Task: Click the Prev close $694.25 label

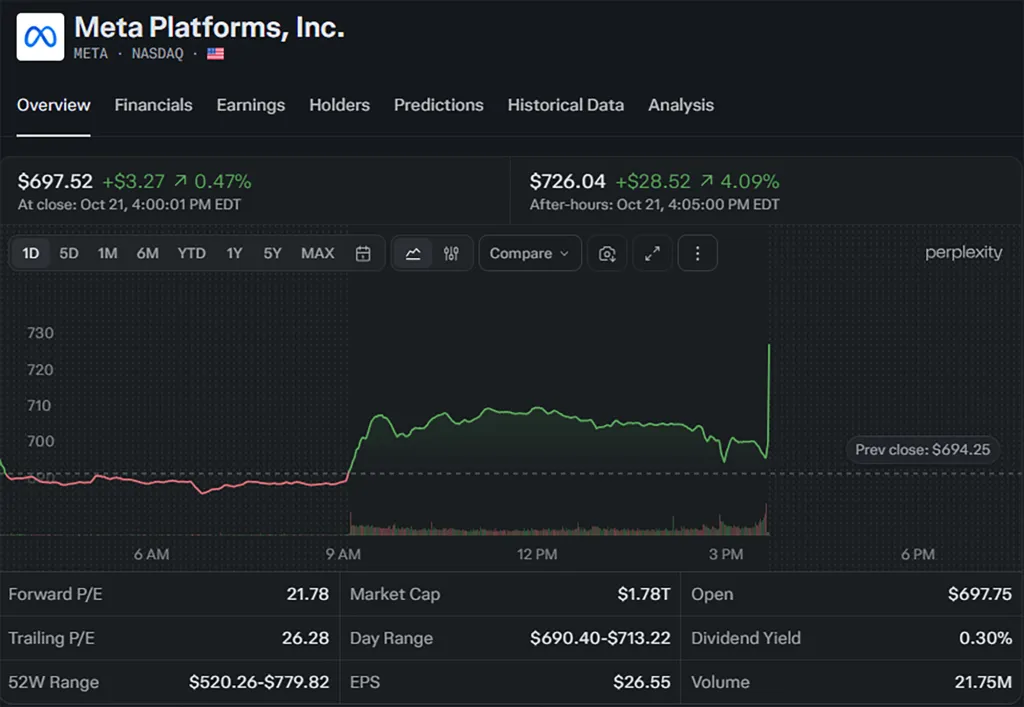Action: tap(923, 450)
